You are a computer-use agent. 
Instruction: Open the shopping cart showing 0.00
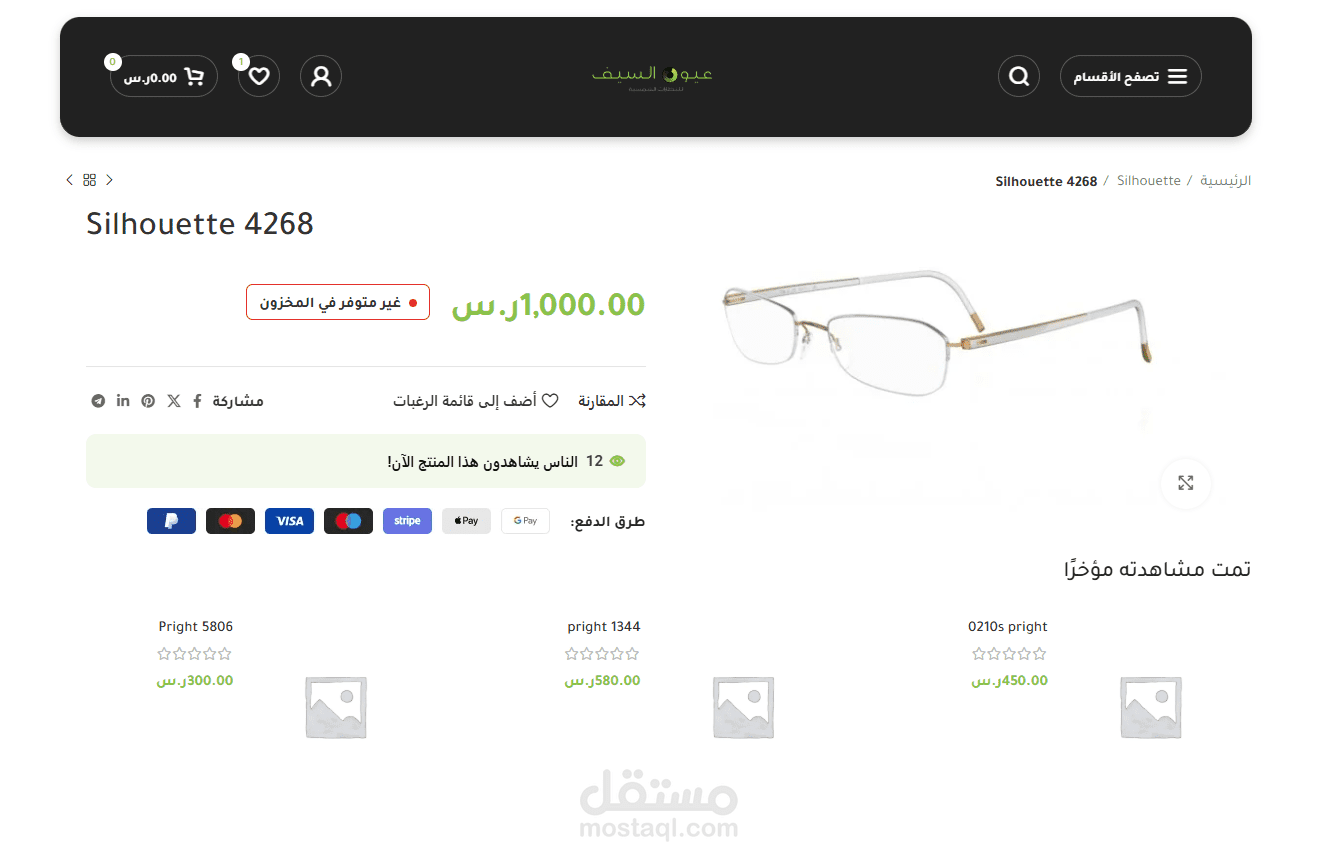[164, 76]
